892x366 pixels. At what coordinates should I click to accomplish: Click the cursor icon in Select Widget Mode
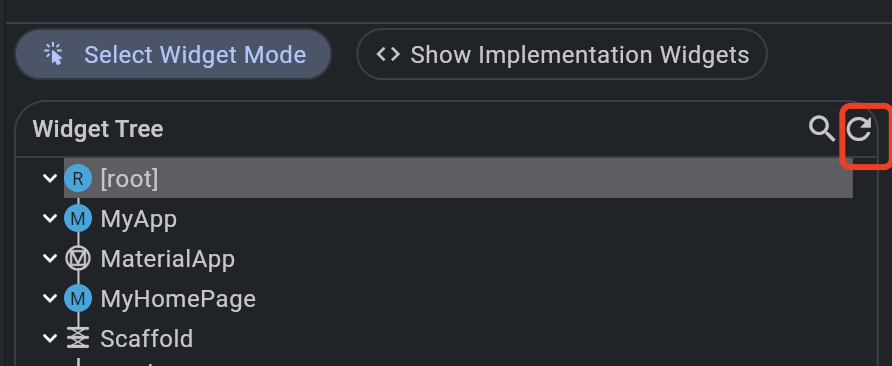click(x=53, y=55)
